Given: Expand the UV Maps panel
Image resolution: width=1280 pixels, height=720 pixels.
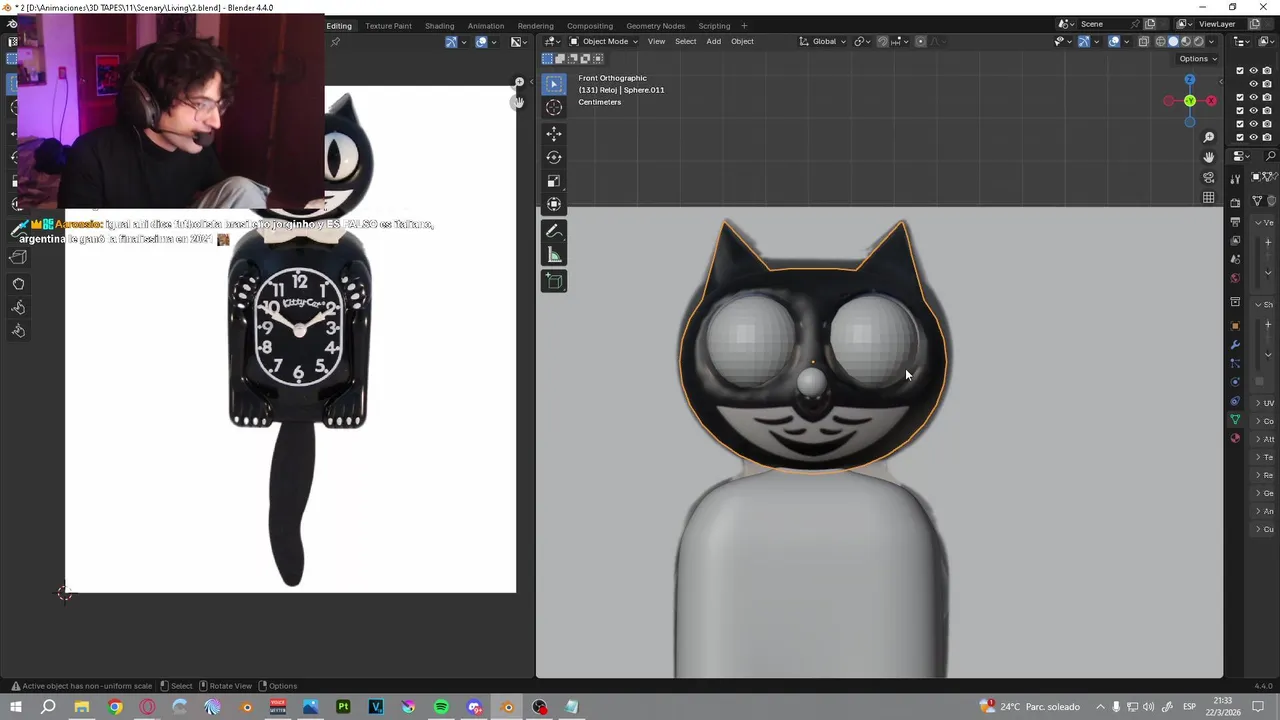Looking at the screenshot, I should [x=1265, y=403].
